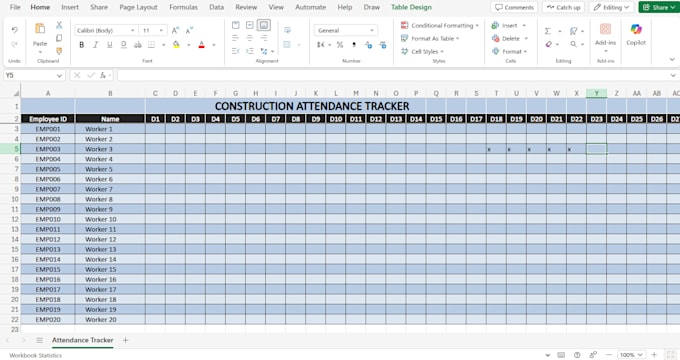
Task: Click the Copy icon
Action: click(x=59, y=38)
